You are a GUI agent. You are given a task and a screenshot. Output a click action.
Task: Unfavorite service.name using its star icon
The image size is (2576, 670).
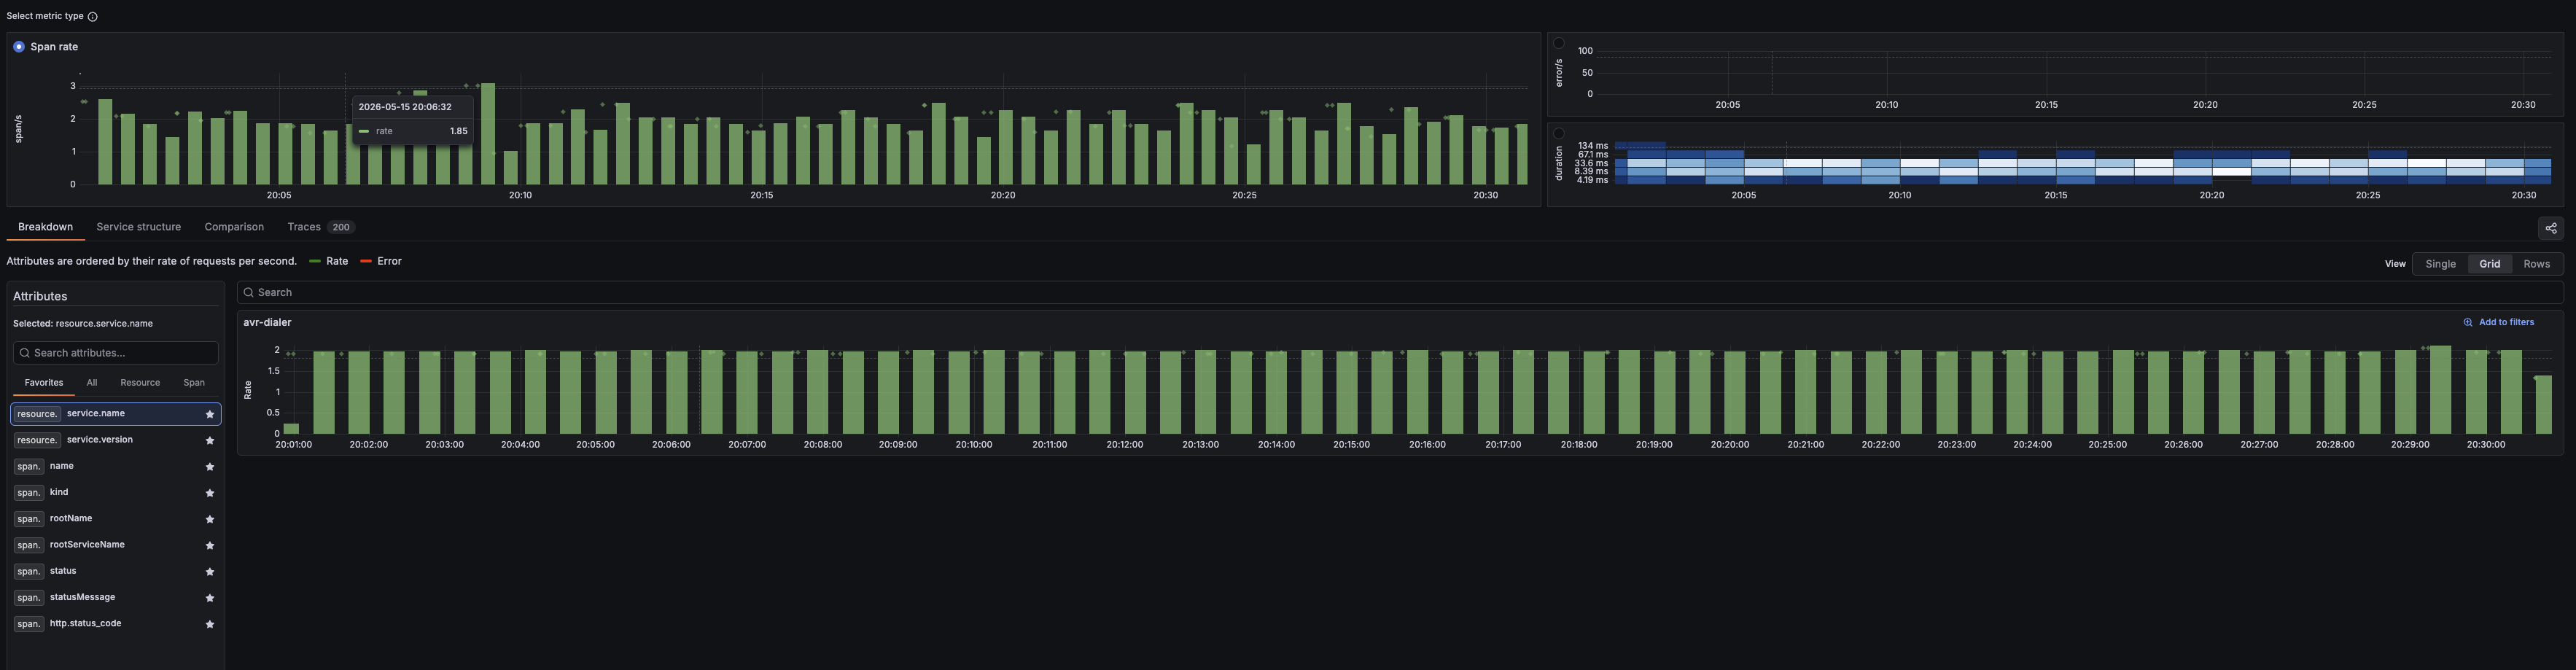coord(210,414)
